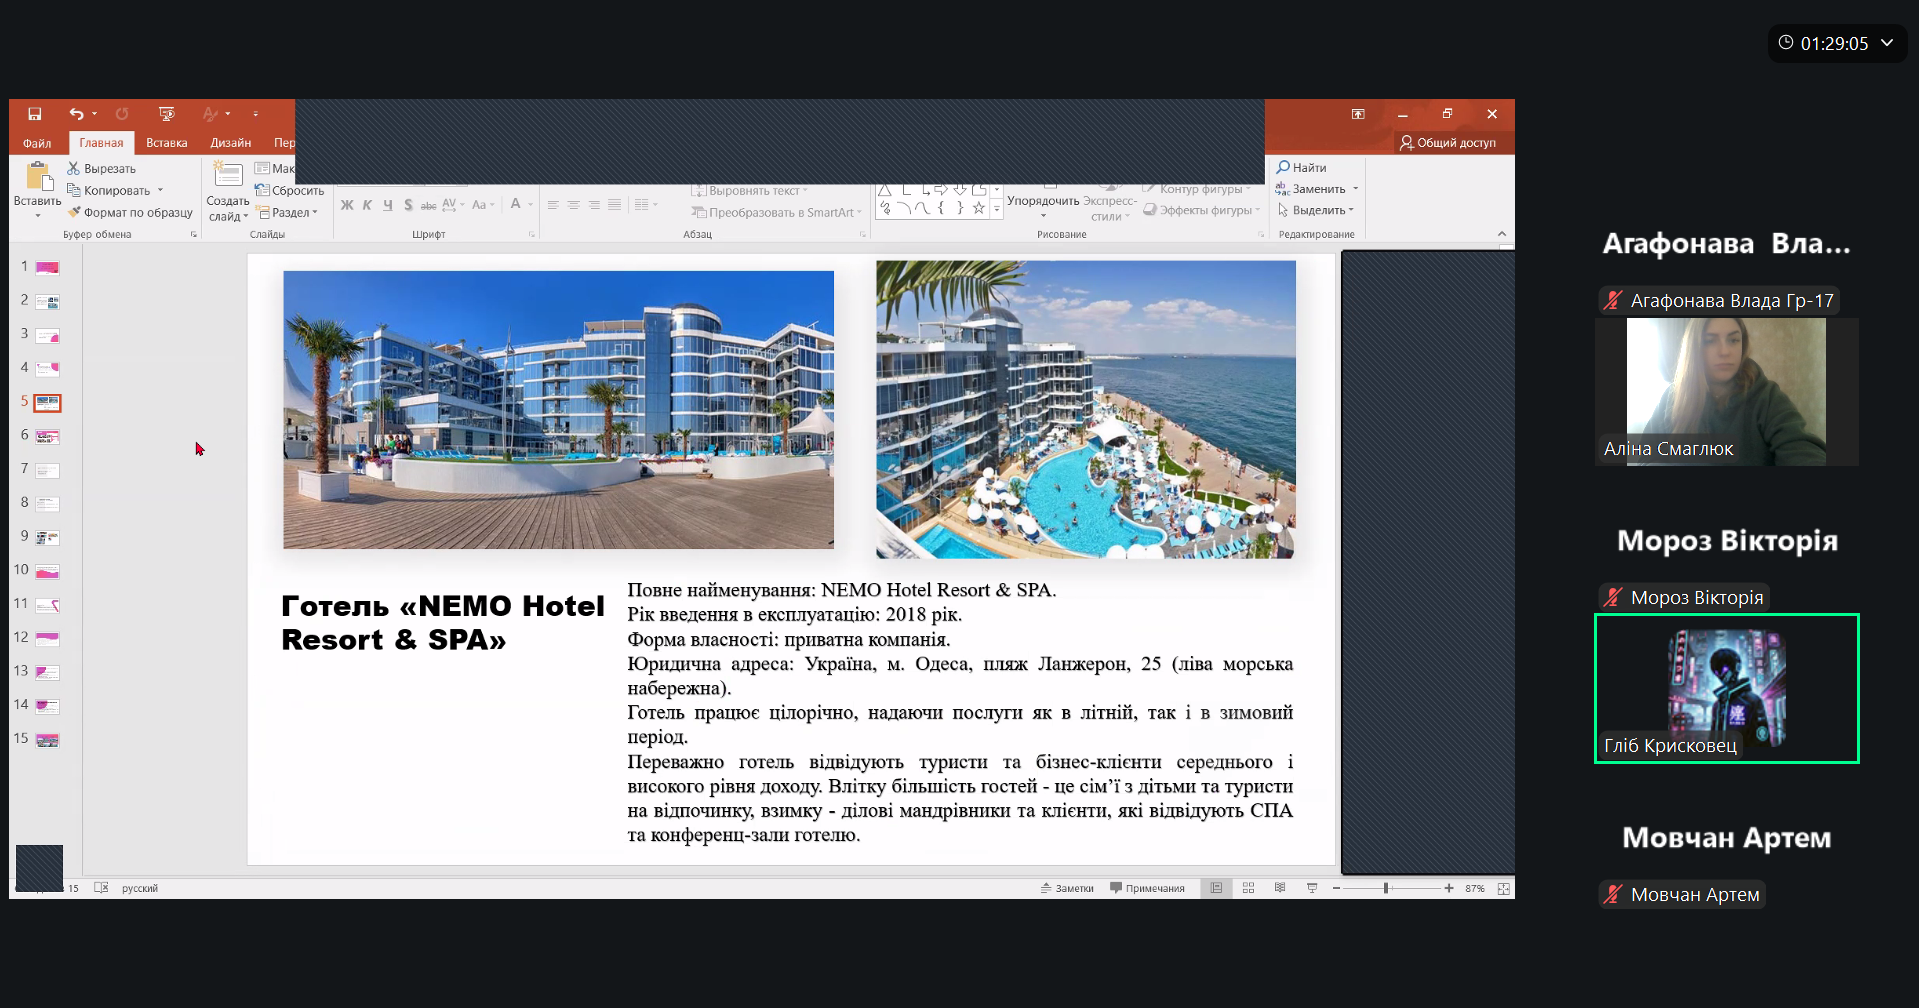
Task: Start slideshow from beginning icon
Action: [x=166, y=114]
